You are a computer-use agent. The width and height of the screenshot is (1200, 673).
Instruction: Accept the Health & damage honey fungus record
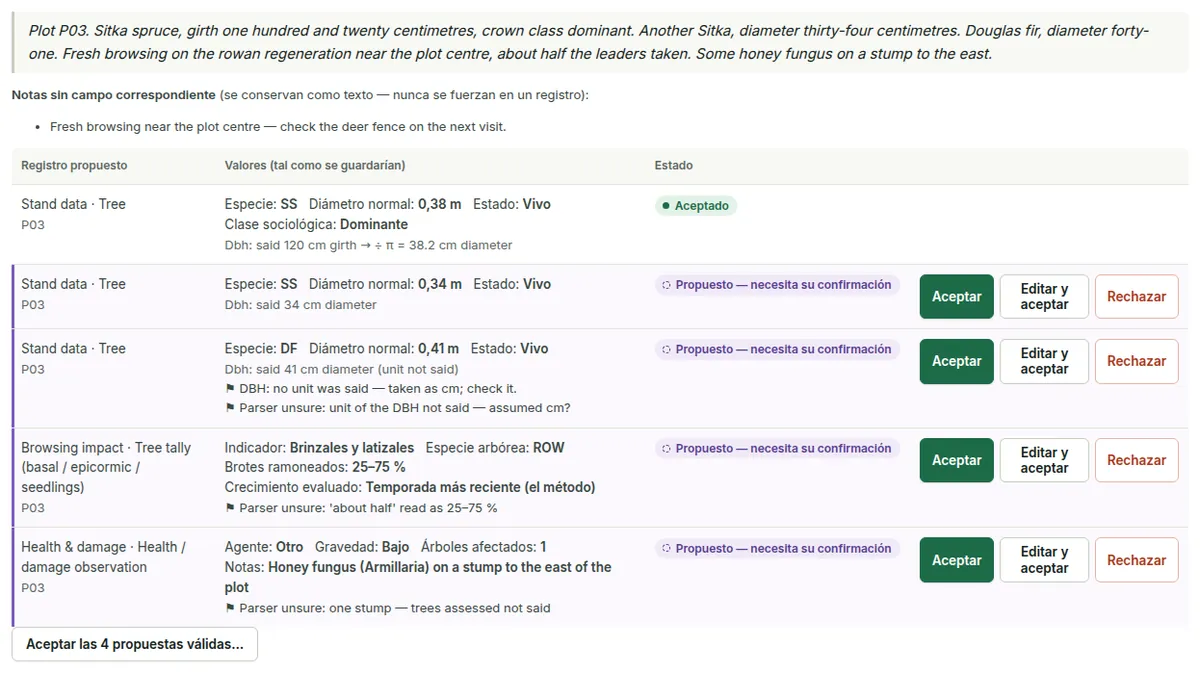(x=957, y=560)
